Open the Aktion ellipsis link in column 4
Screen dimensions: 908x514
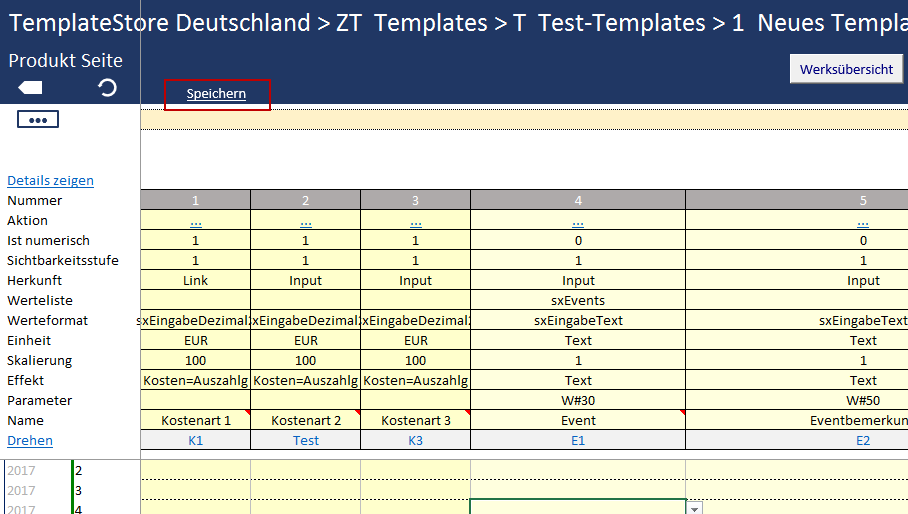[578, 221]
